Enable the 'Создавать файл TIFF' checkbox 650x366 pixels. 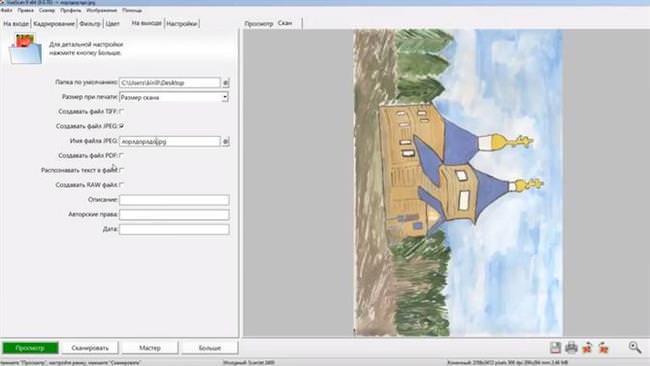pyautogui.click(x=121, y=111)
